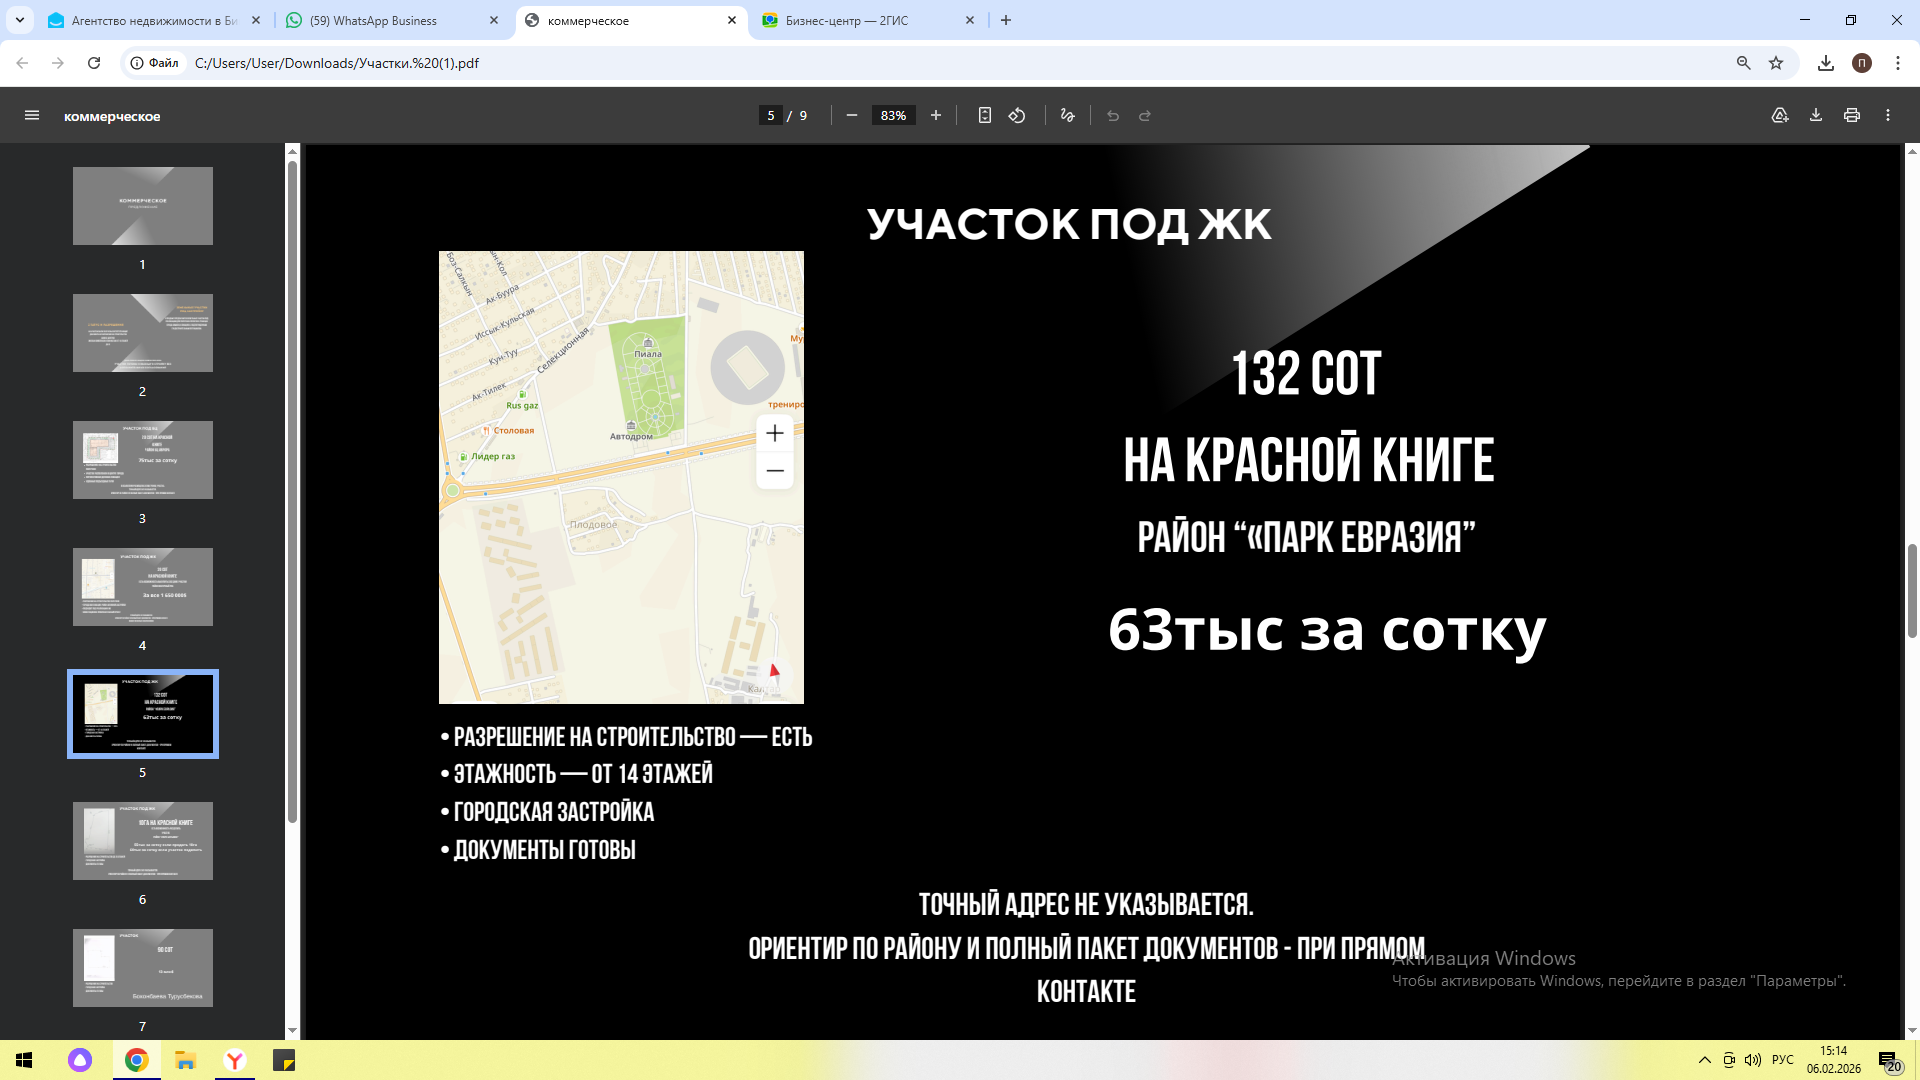The height and width of the screenshot is (1080, 1920).
Task: Expand Chrome three-dot menu
Action: pos(1898,63)
